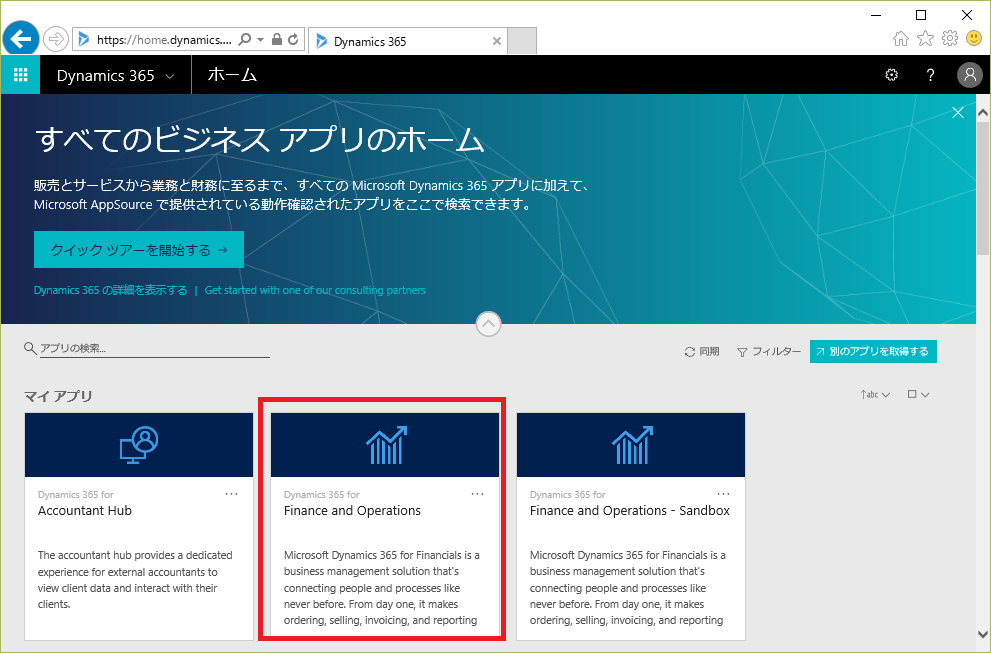Open Finance and Operations - Sandbox title
This screenshot has height=653, width=991.
coord(629,511)
